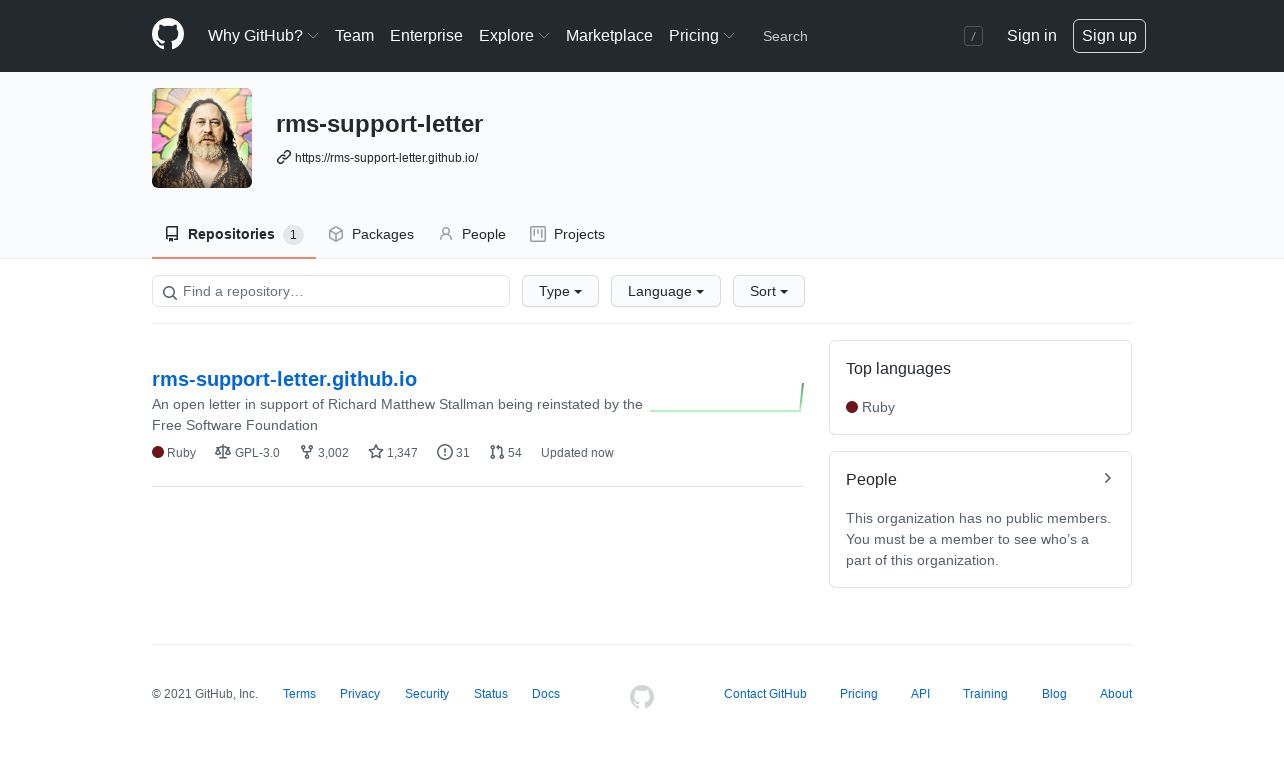Switch to the Projects tab
The width and height of the screenshot is (1284, 759).
(567, 234)
